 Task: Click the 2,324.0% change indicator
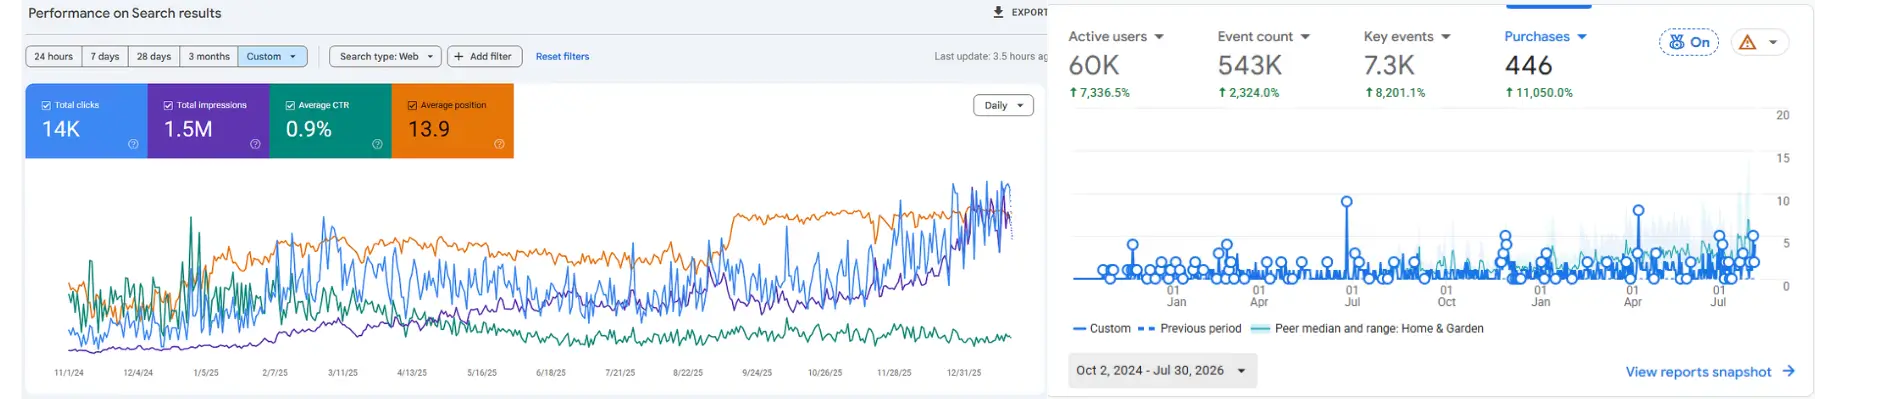pyautogui.click(x=1248, y=92)
